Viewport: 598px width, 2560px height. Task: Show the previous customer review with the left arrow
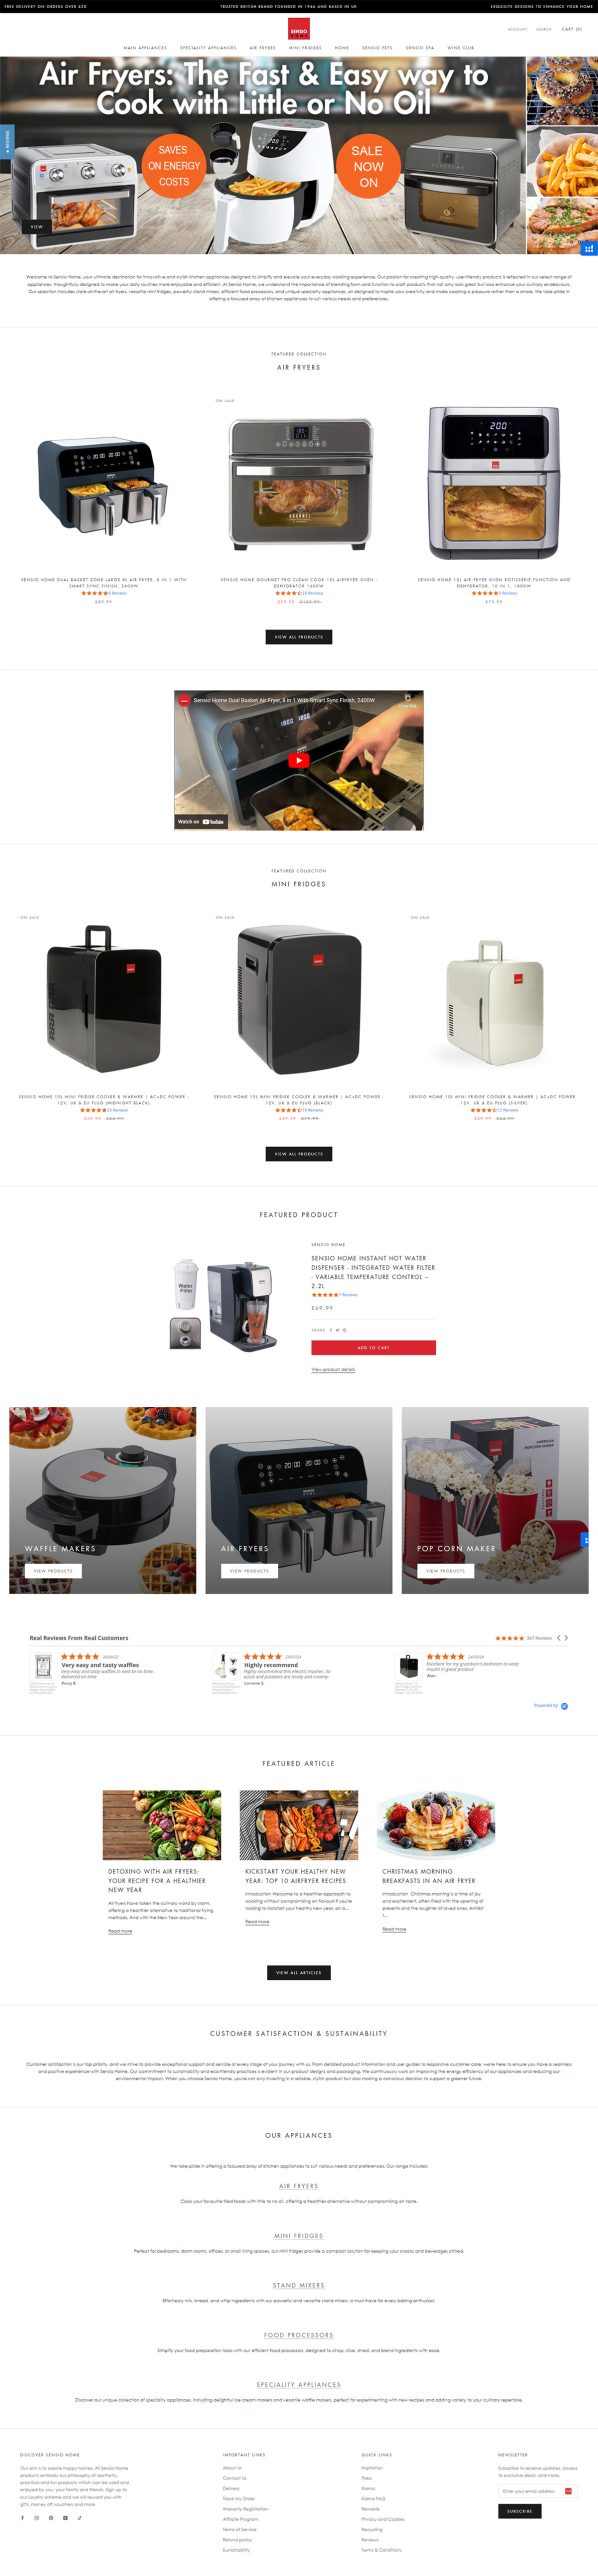(x=558, y=1638)
